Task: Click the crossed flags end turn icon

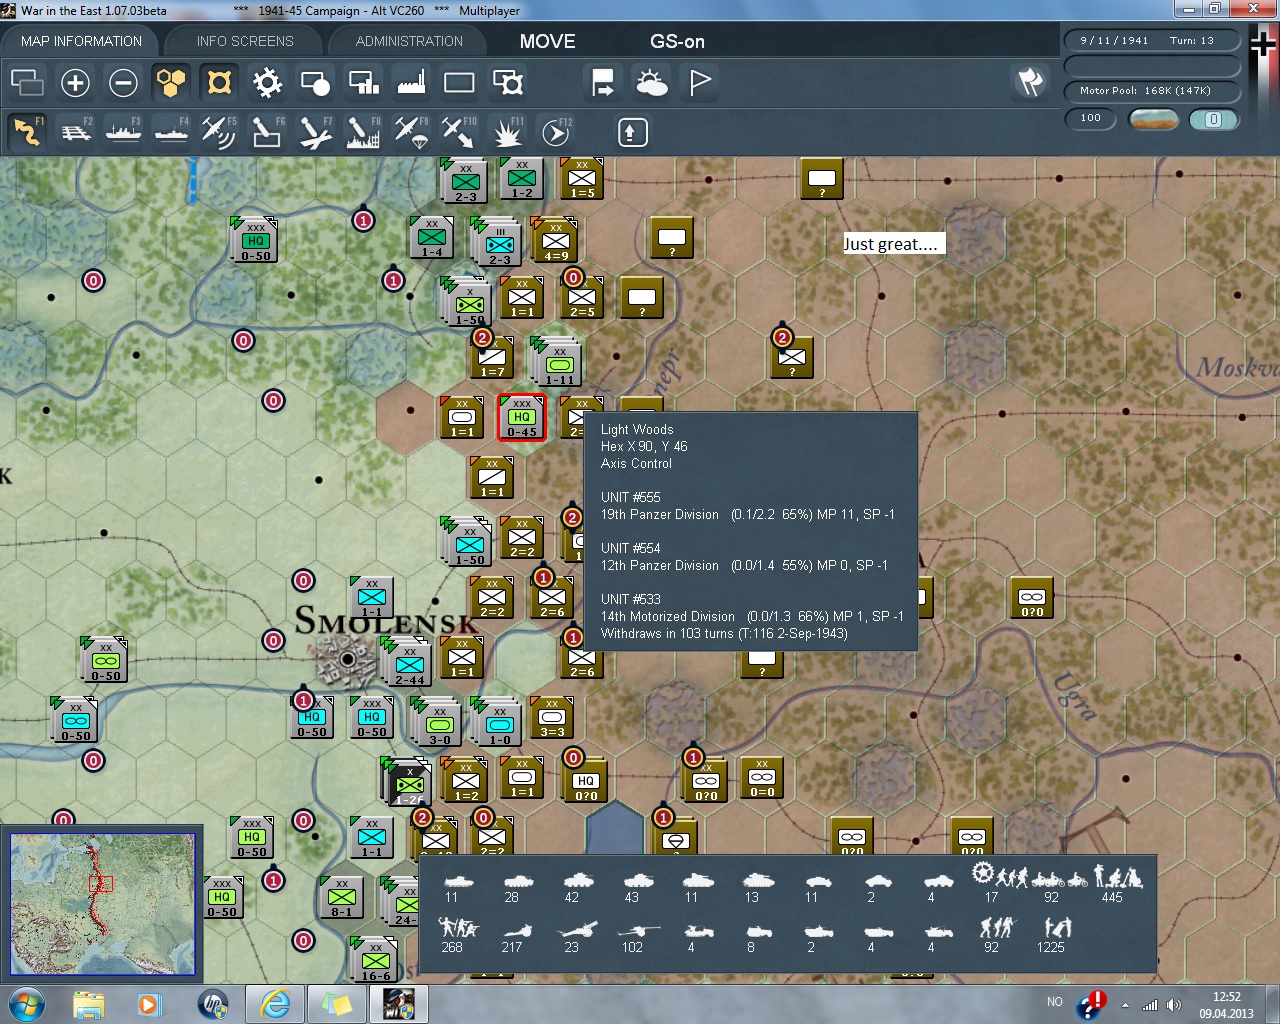Action: point(1030,82)
